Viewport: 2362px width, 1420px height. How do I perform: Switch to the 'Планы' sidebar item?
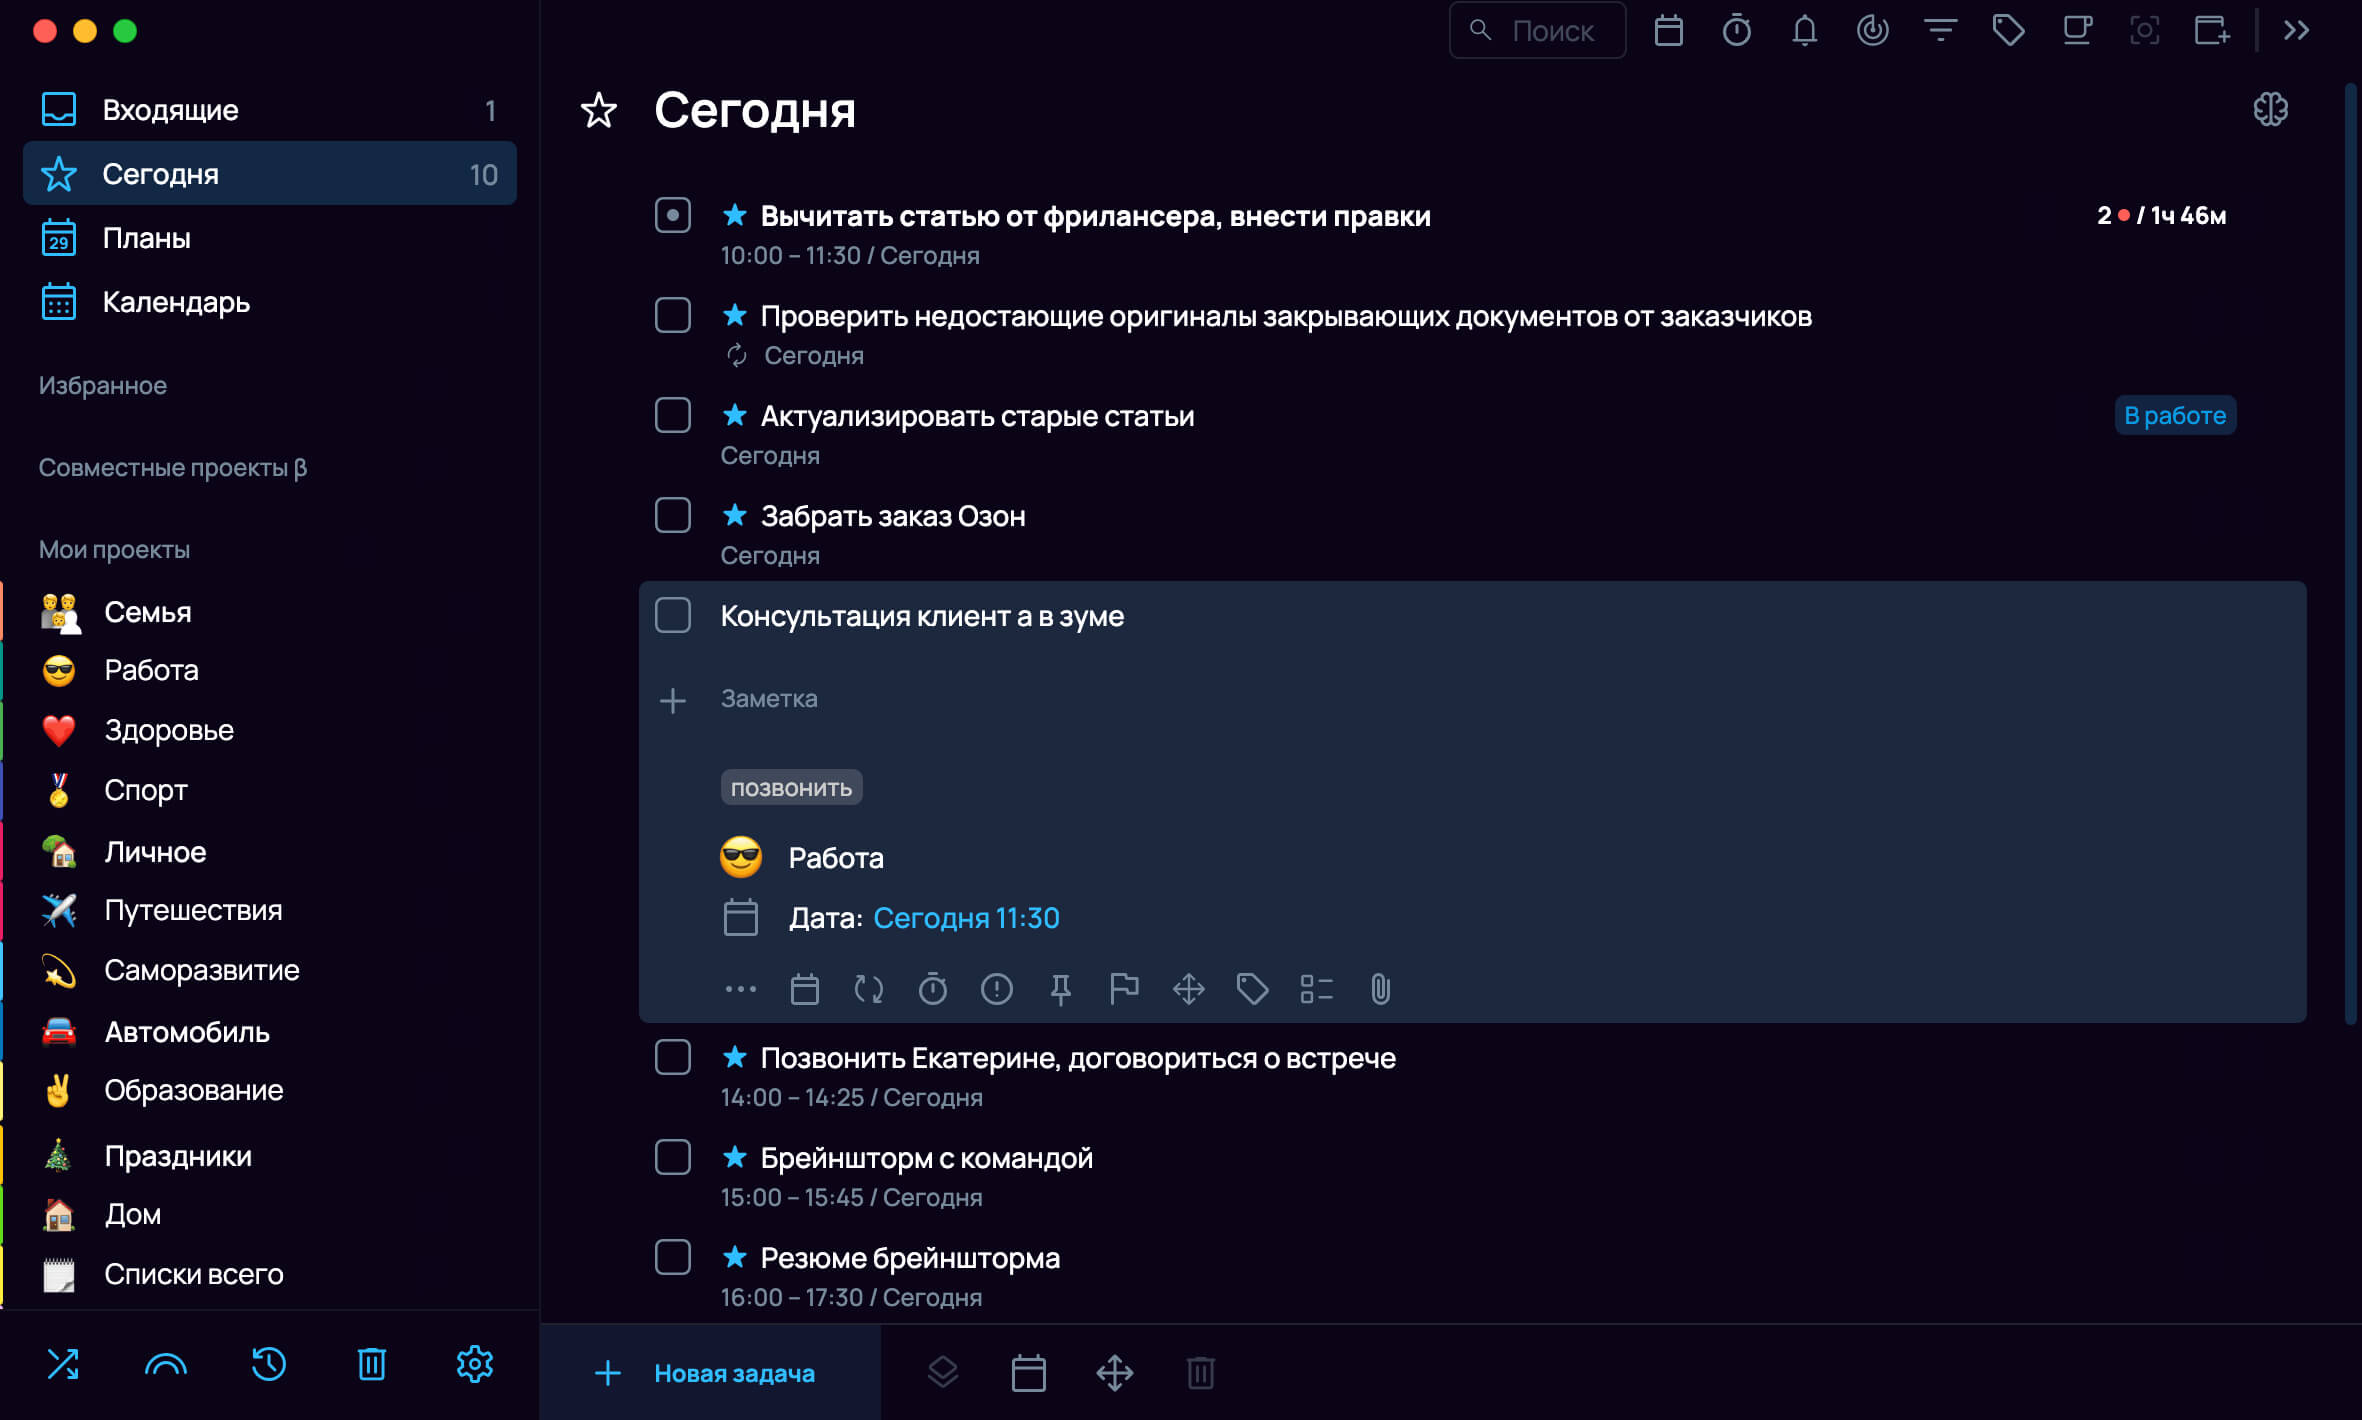(269, 238)
